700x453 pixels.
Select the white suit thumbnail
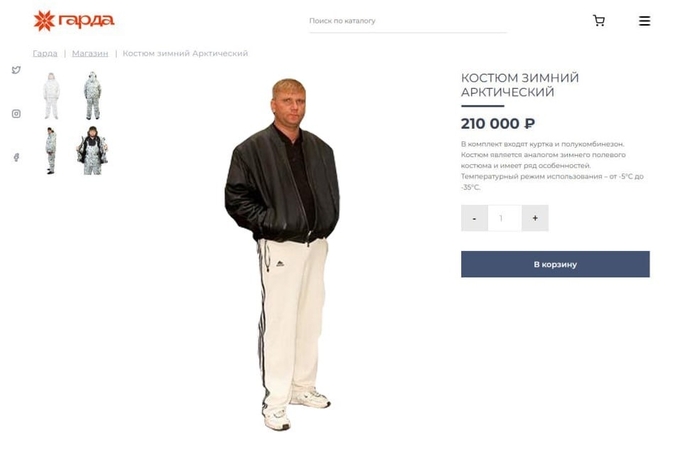(51, 96)
